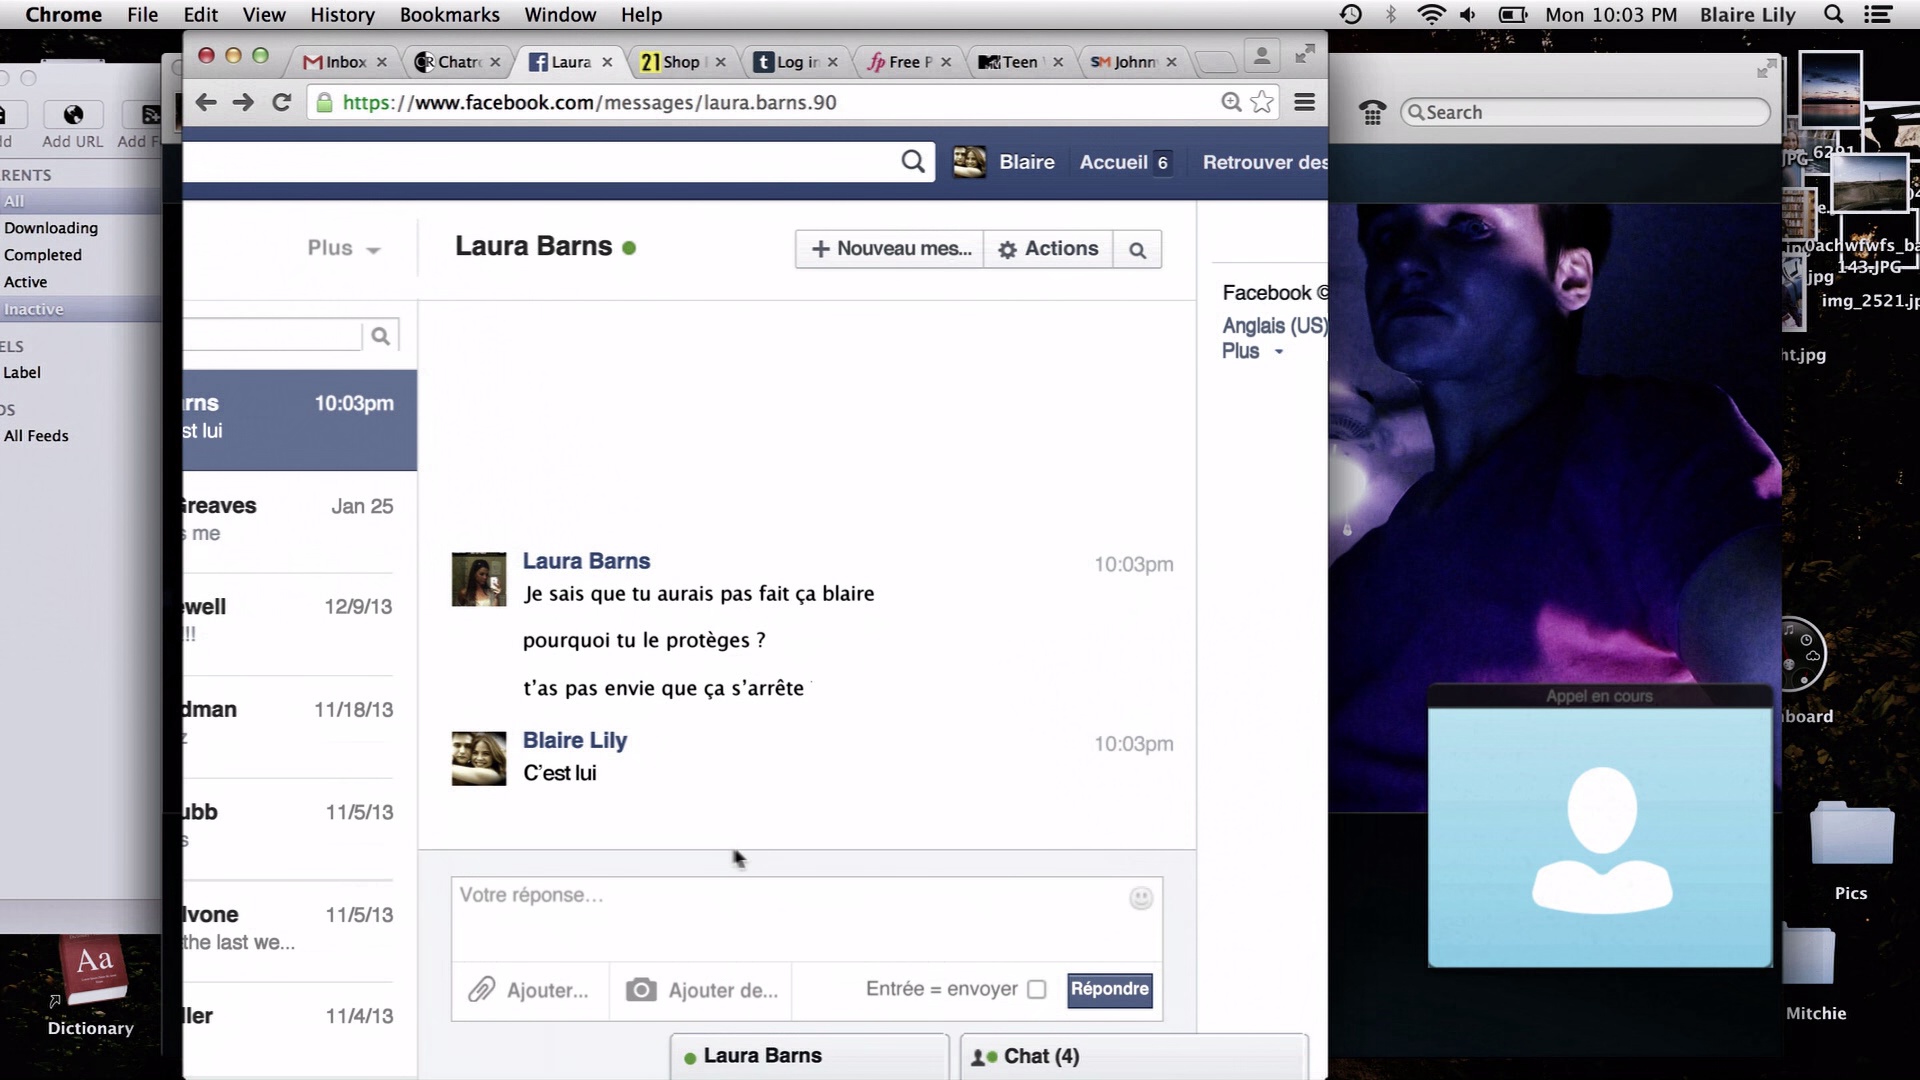Click the camera icon to add photo

641,990
